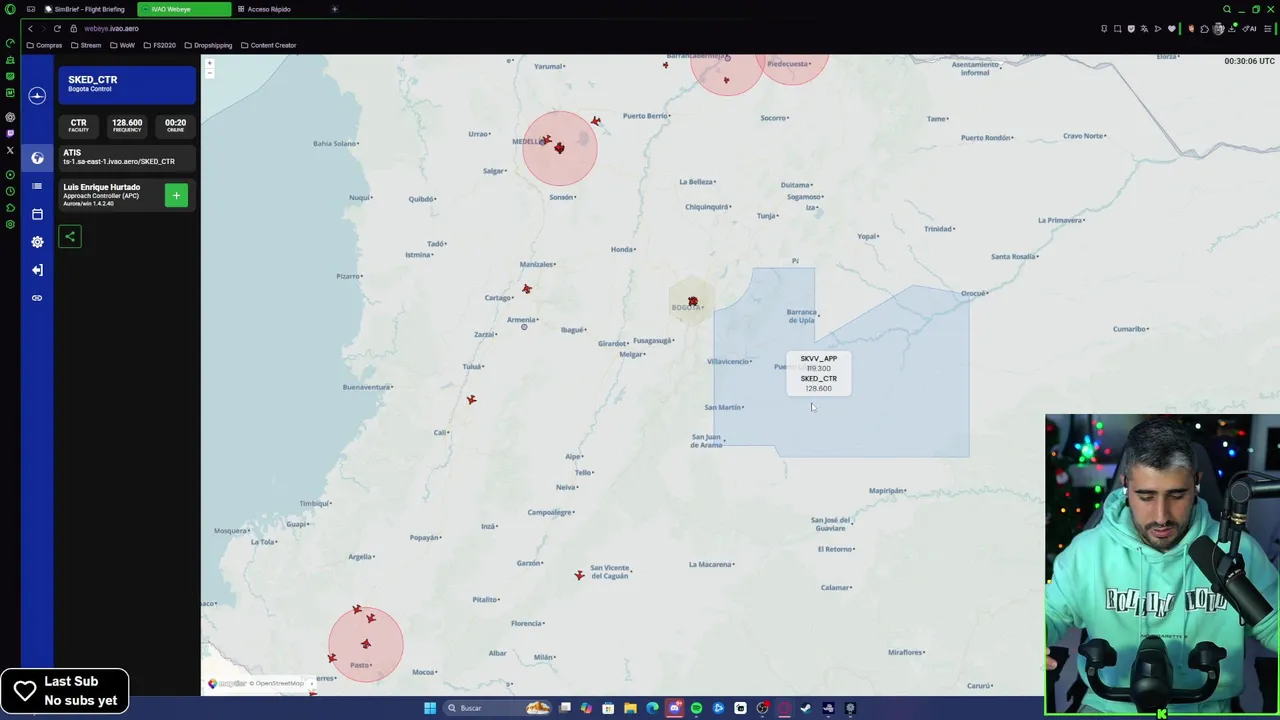
Task: Click the aircraft marker near Tuluá
Action: point(471,399)
